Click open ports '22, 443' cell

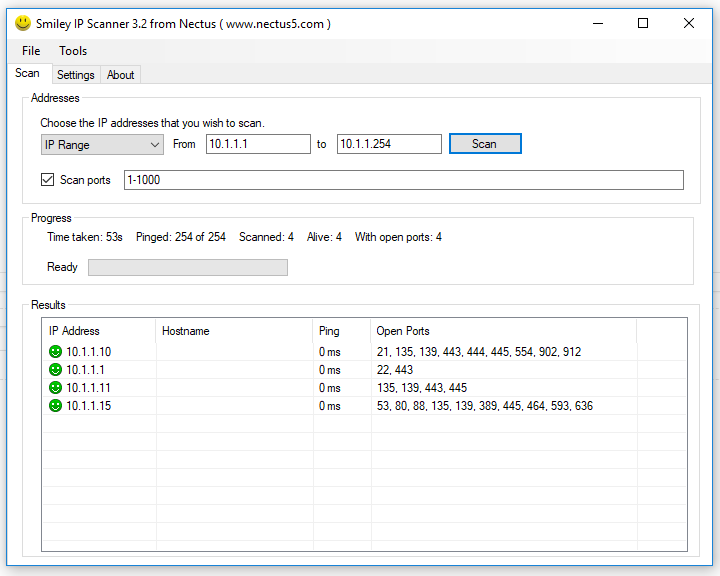point(395,370)
